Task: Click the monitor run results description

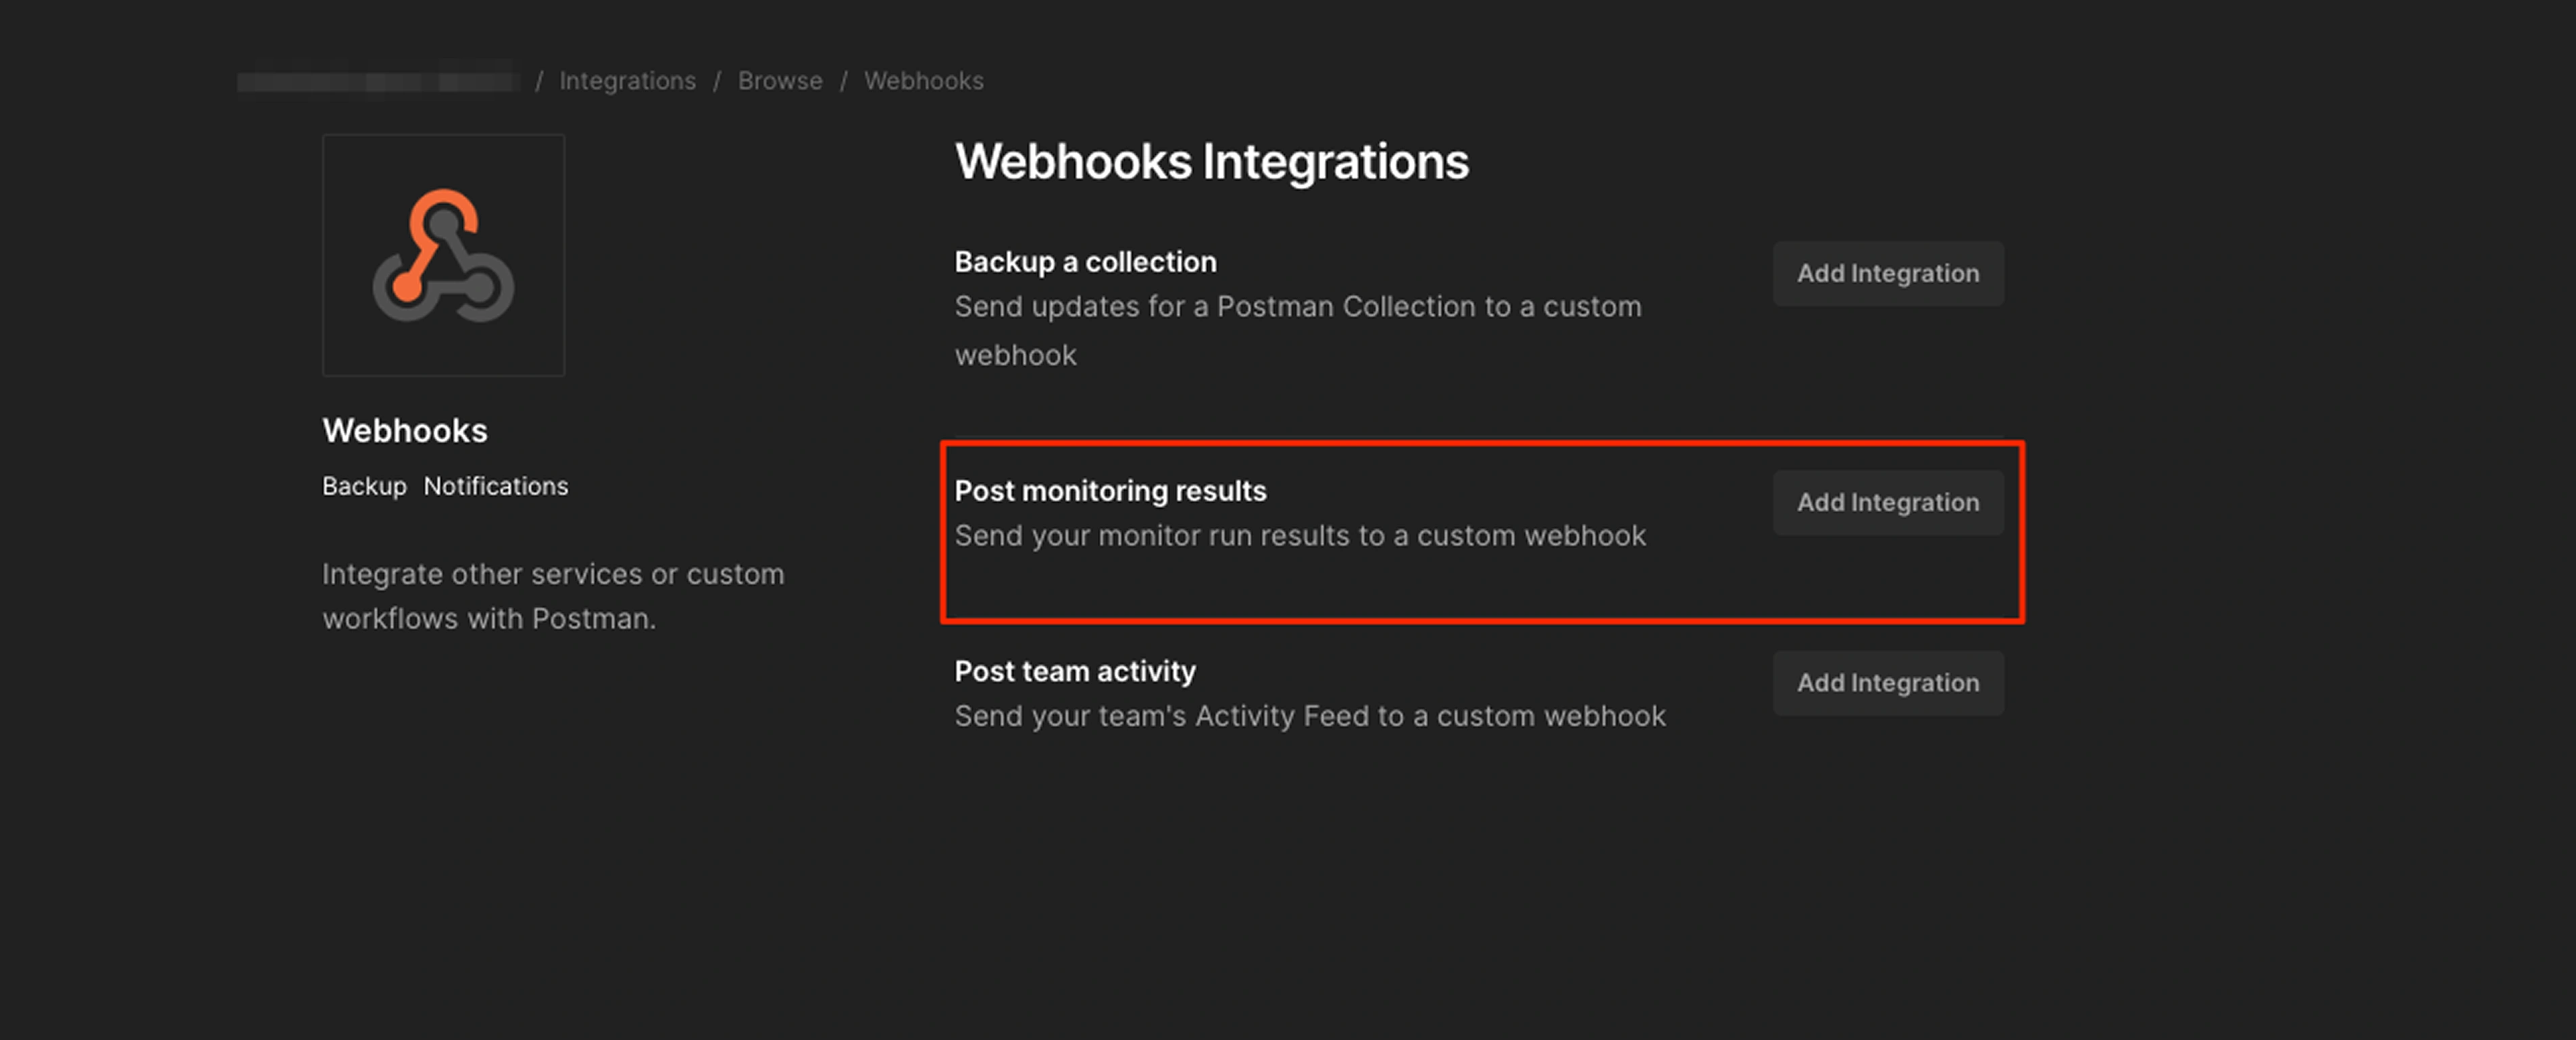Action: pos(1299,536)
